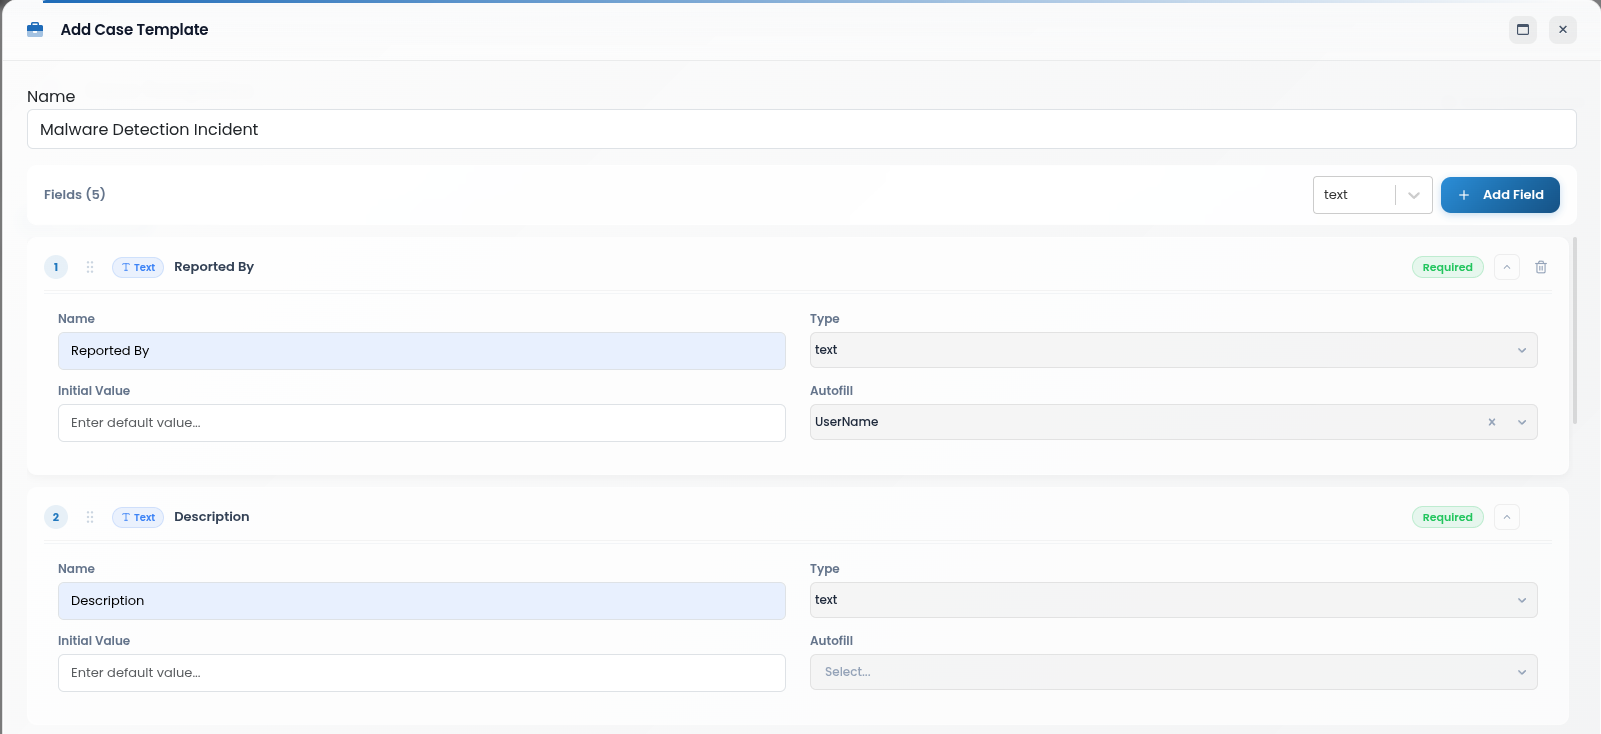The height and width of the screenshot is (734, 1601).
Task: Collapse the Description field card
Action: [x=1507, y=517]
